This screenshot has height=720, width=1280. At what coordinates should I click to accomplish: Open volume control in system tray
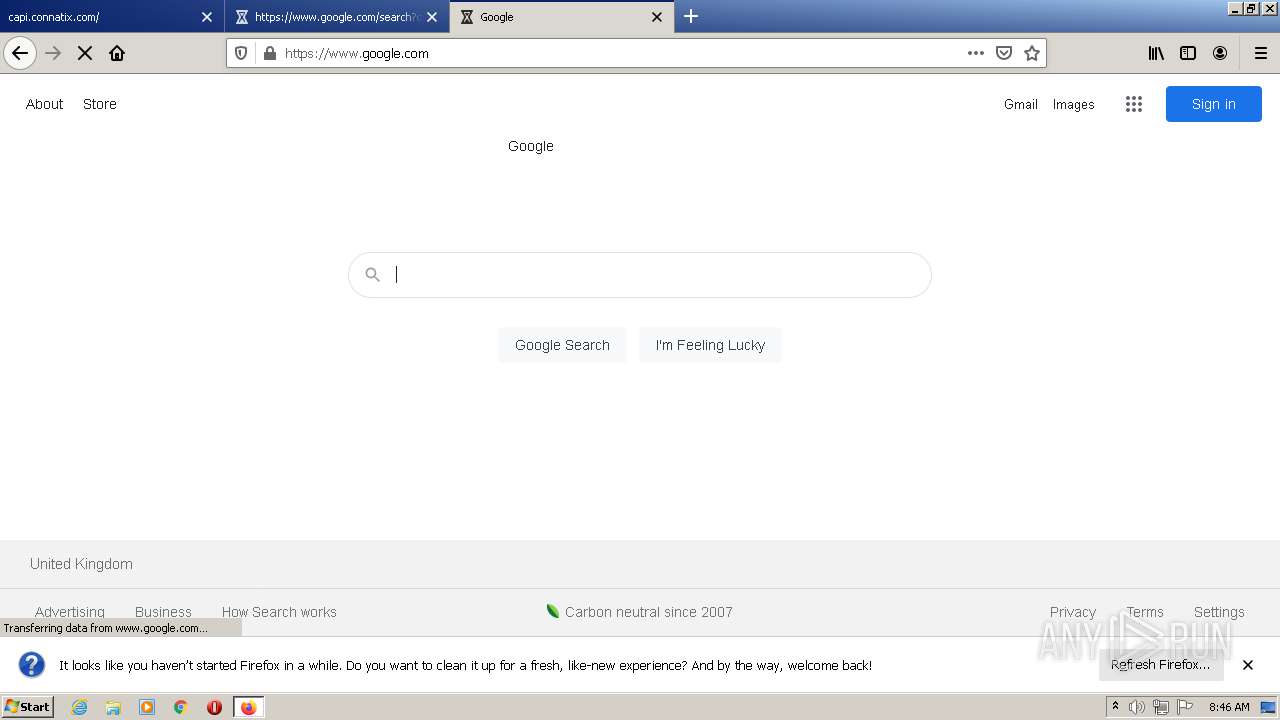tap(1137, 707)
